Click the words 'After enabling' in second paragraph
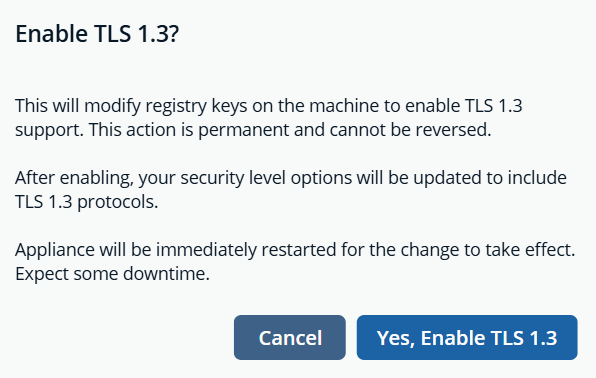This screenshot has width=596, height=378. (x=73, y=178)
